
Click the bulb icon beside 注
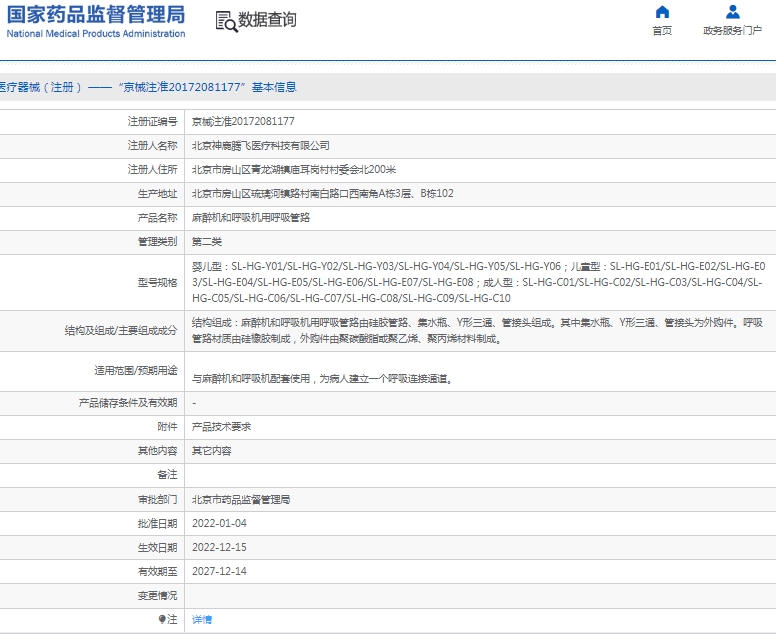pos(162,619)
